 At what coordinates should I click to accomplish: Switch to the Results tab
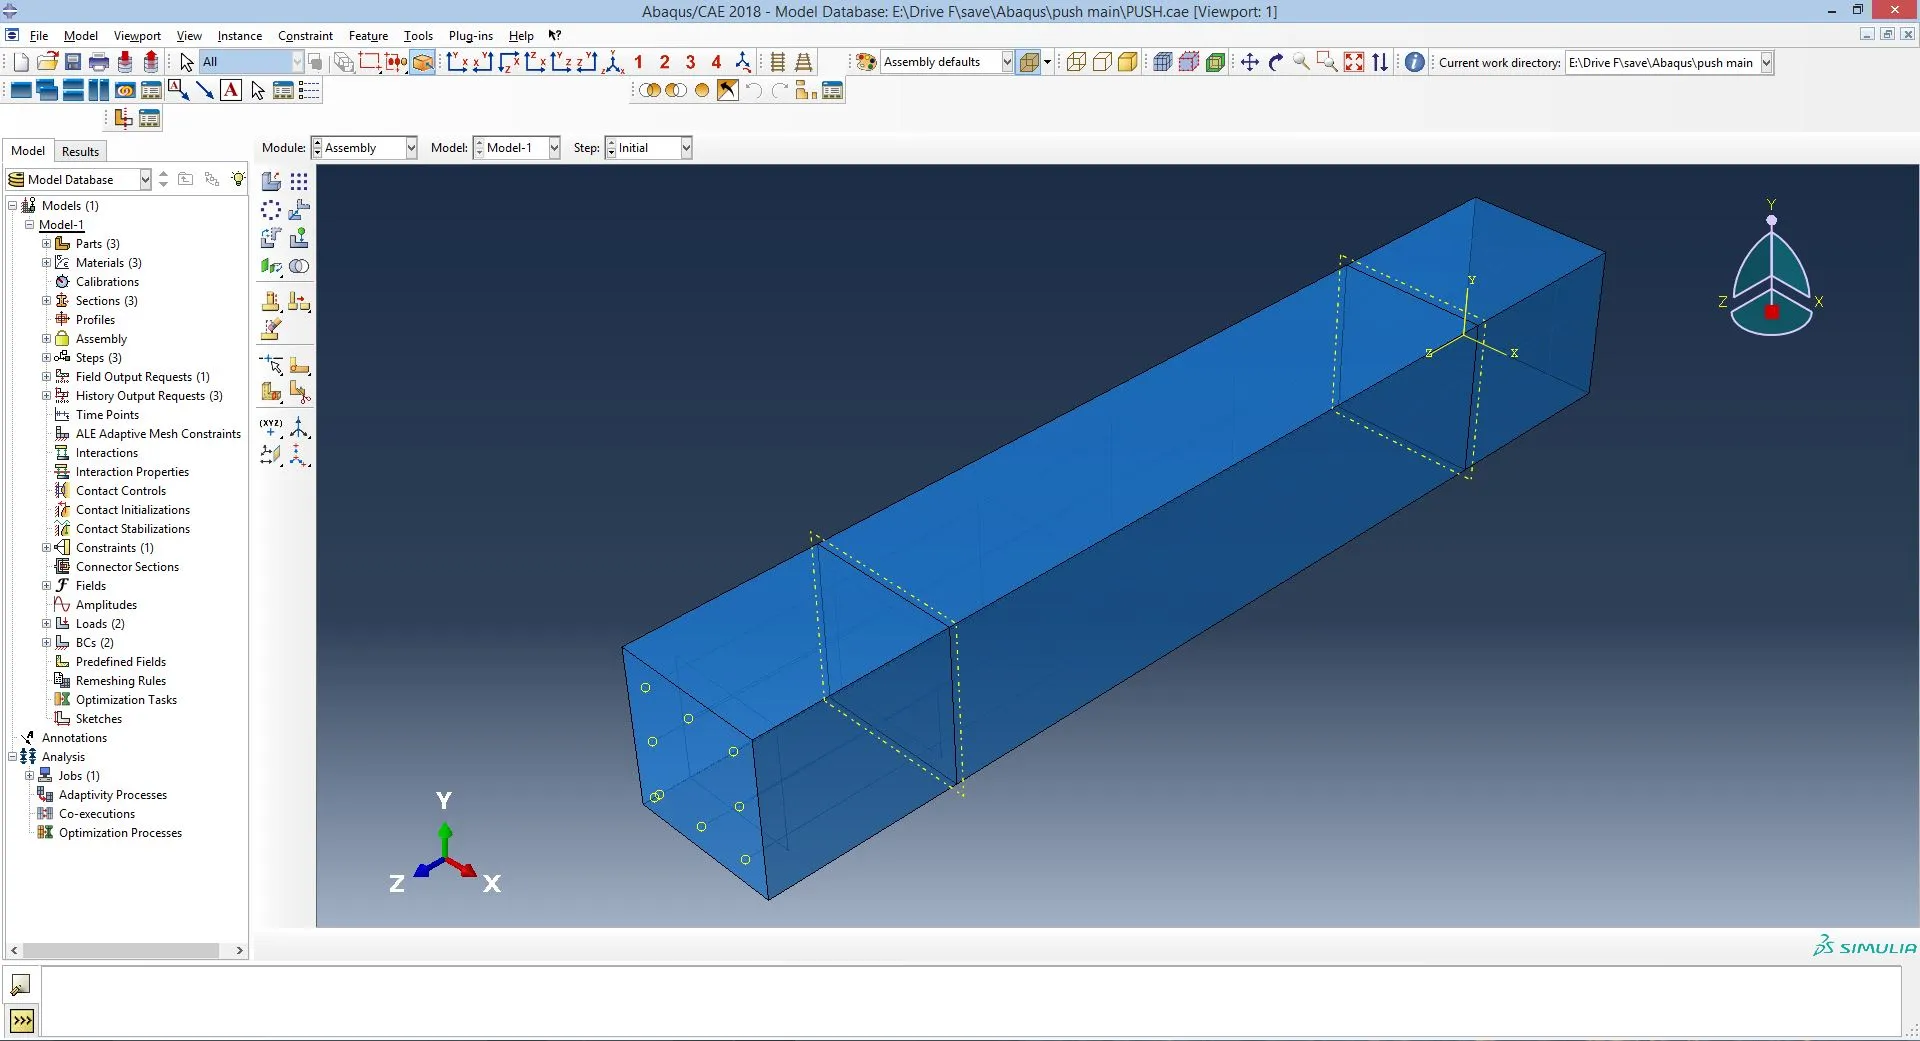click(80, 151)
